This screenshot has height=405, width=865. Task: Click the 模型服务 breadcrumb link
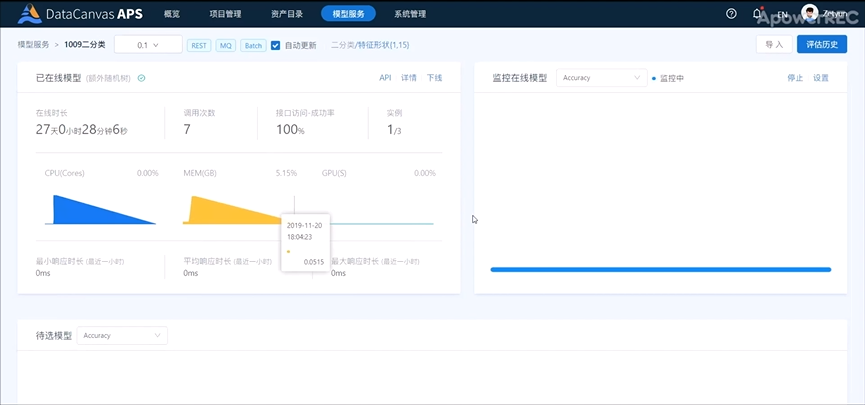33,45
